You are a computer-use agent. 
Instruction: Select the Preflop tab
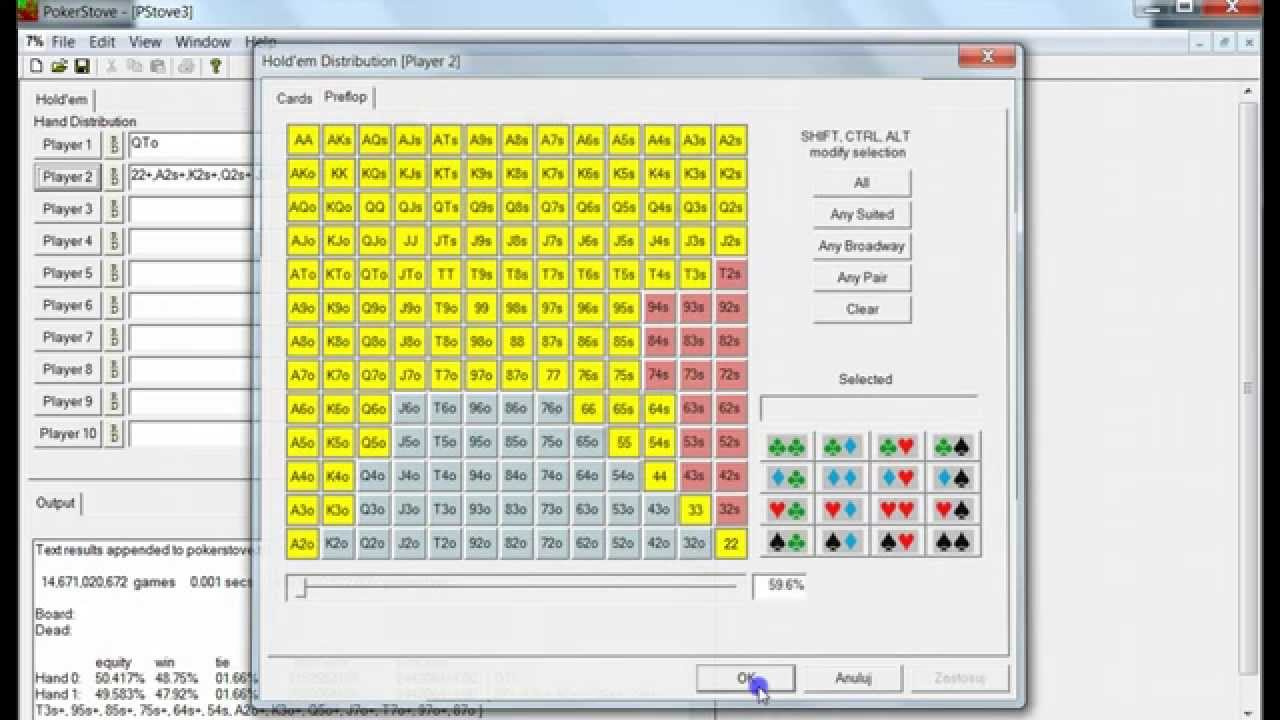346,97
